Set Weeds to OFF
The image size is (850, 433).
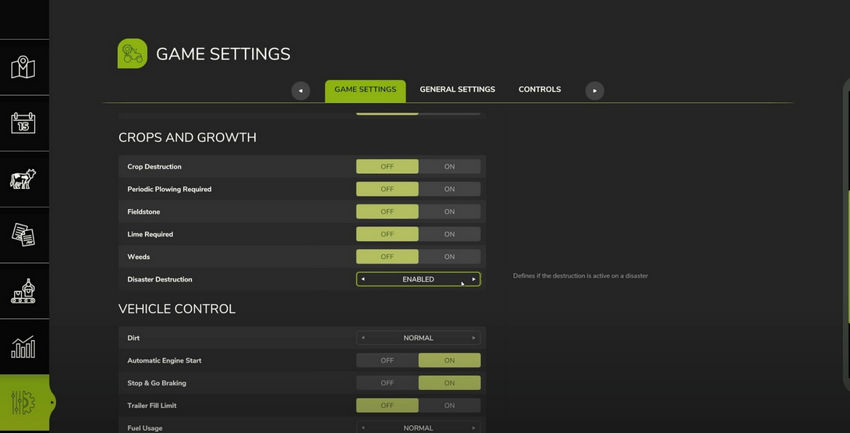(387, 256)
